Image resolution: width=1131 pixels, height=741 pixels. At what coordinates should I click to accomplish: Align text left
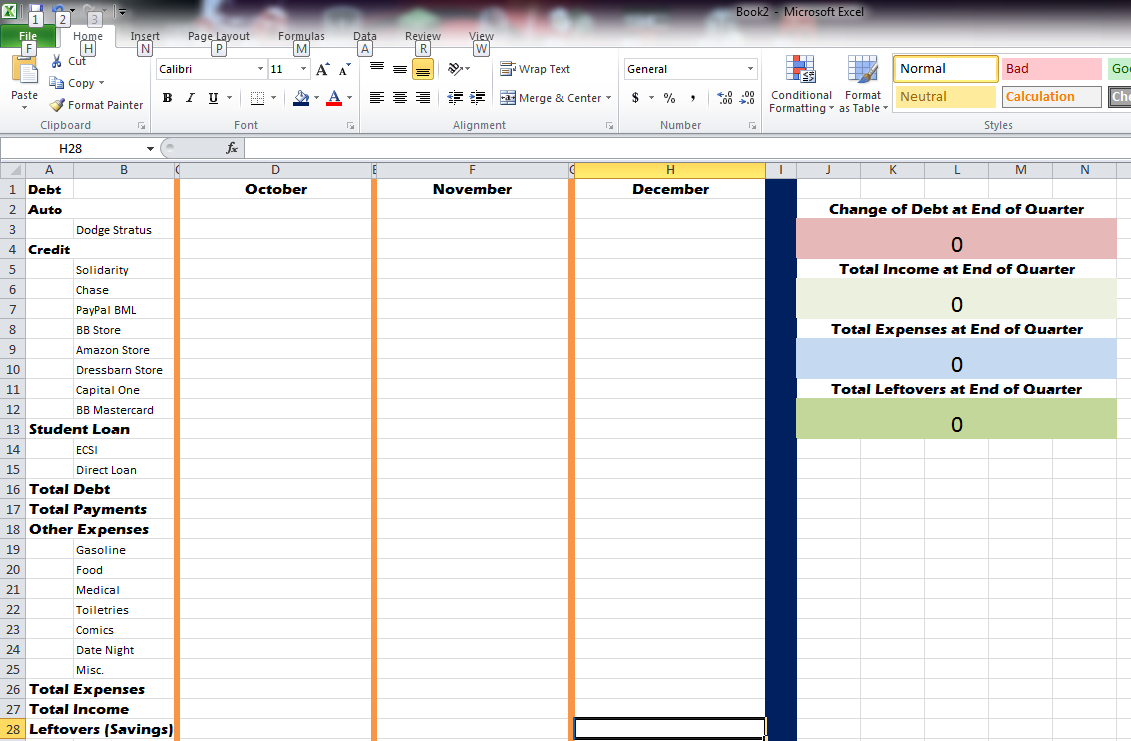click(x=377, y=97)
